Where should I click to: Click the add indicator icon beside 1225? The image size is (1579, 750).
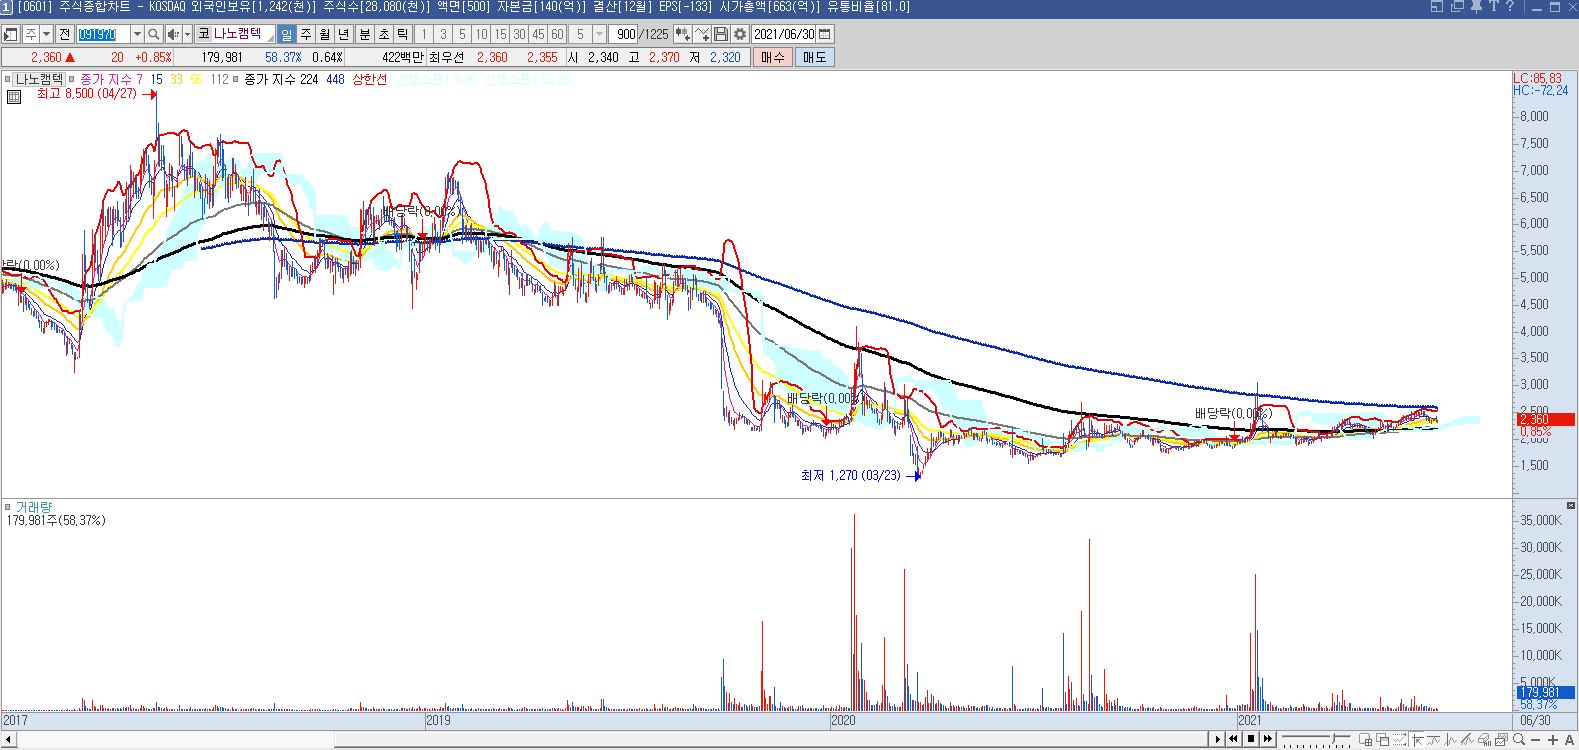coord(683,34)
